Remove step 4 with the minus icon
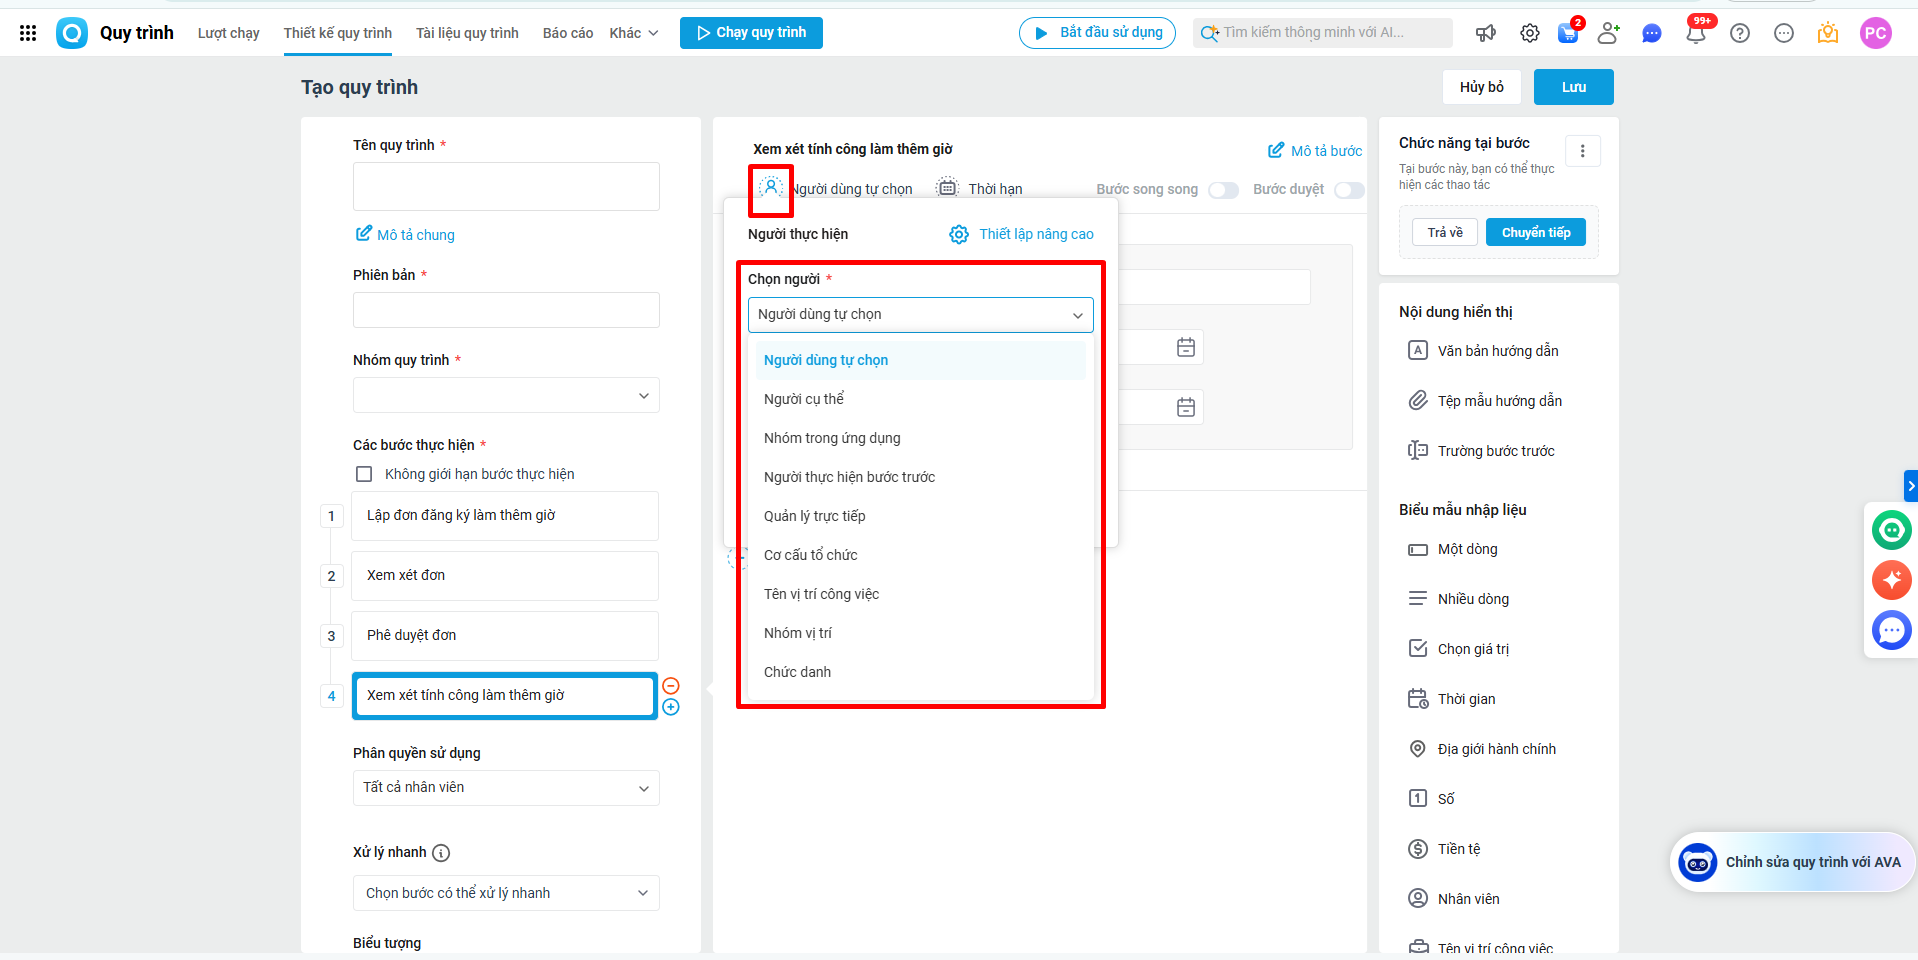The height and width of the screenshot is (960, 1918). click(x=671, y=685)
